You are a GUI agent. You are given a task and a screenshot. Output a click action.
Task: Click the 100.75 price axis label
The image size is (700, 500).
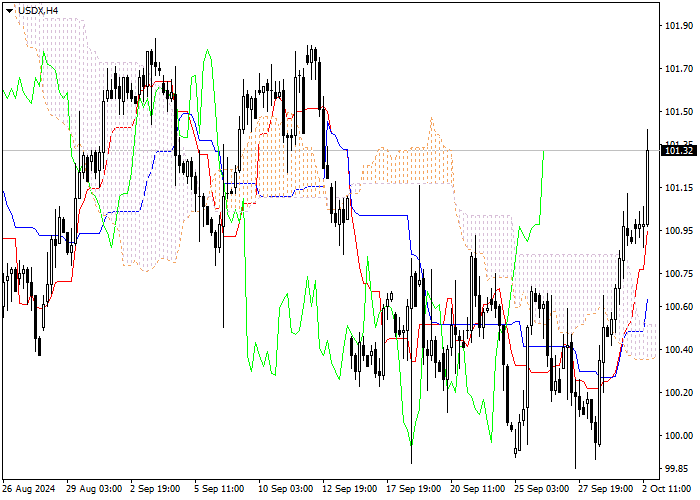[x=679, y=274]
